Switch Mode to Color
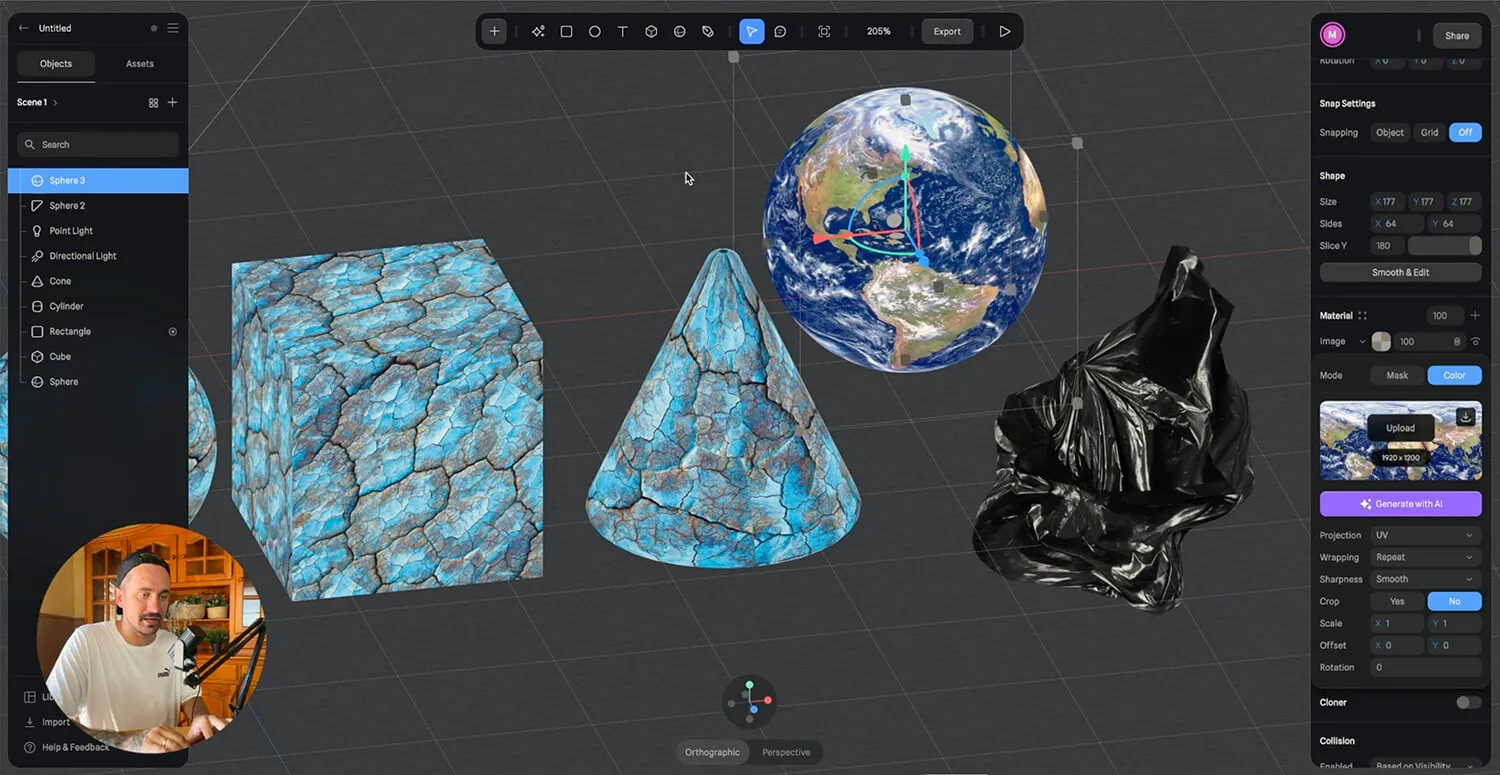This screenshot has width=1500, height=775. 1454,375
